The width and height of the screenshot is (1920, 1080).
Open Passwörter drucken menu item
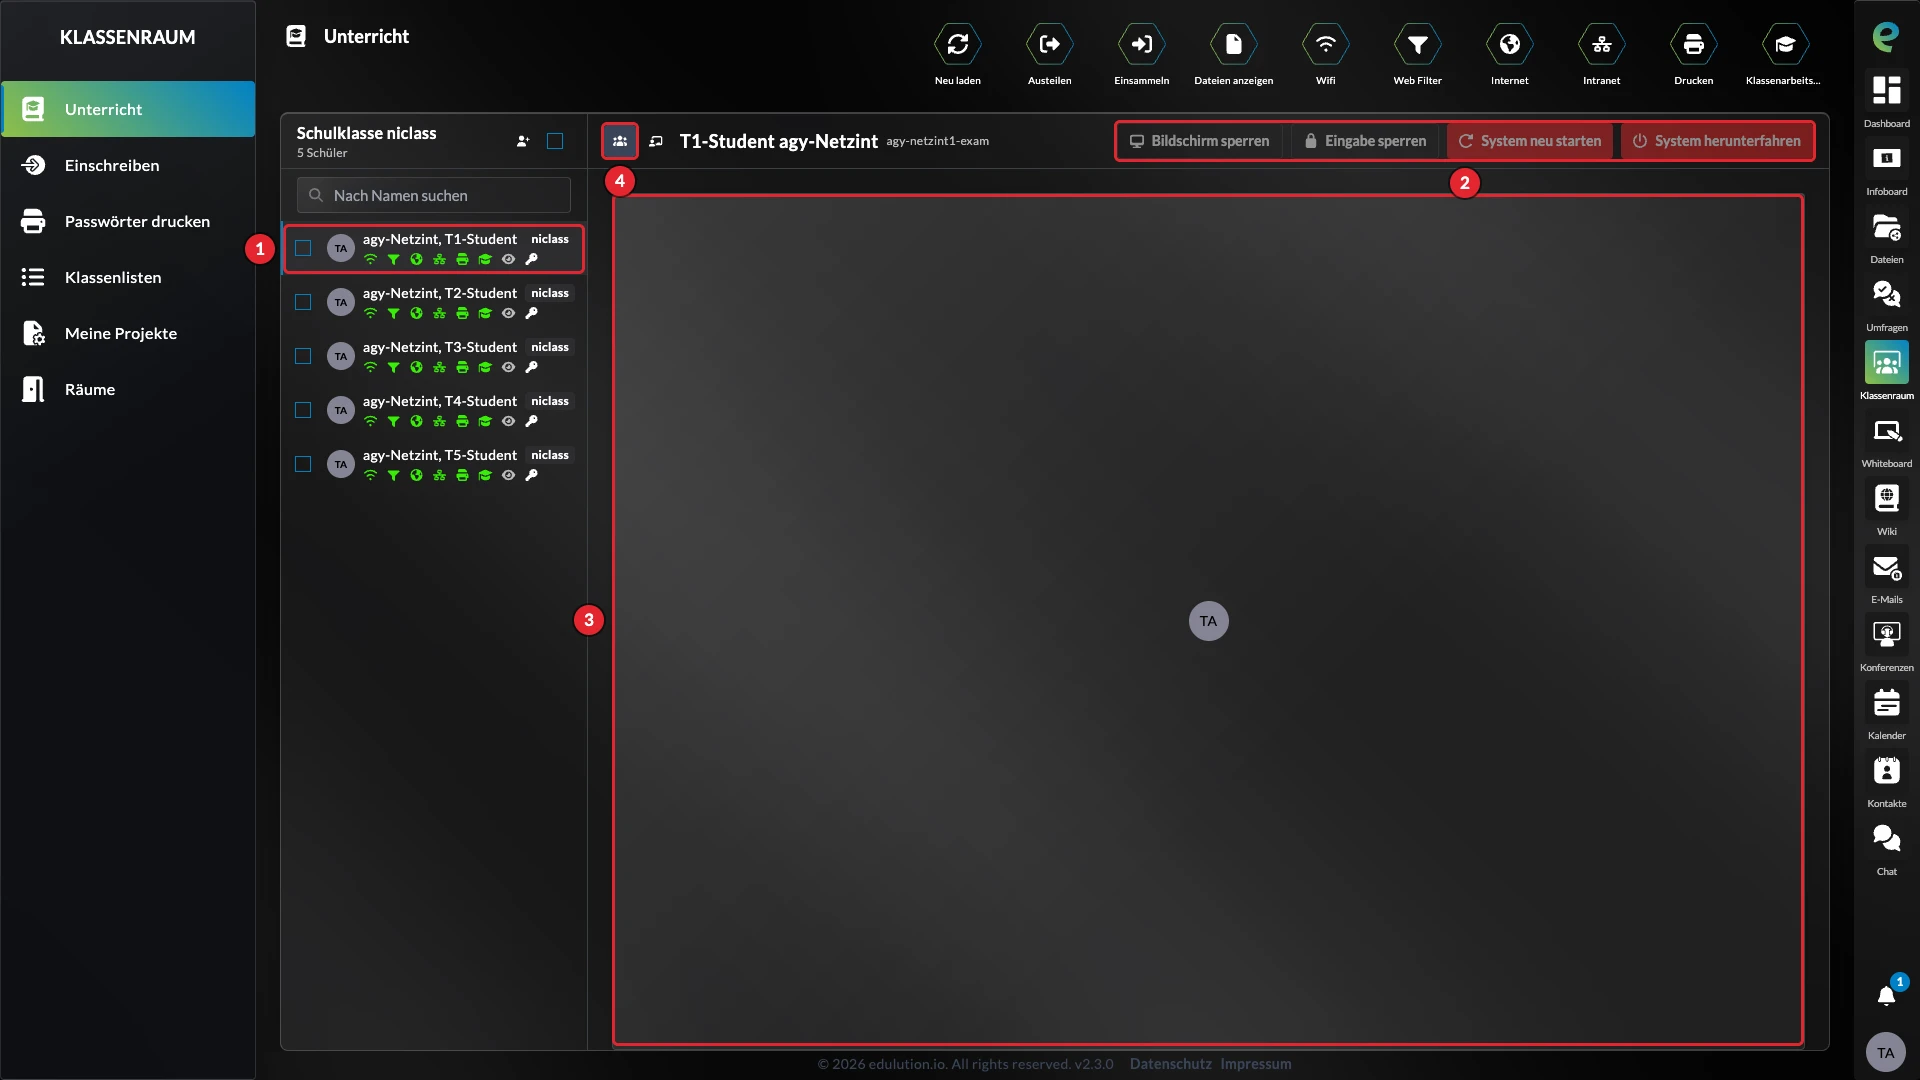(128, 221)
